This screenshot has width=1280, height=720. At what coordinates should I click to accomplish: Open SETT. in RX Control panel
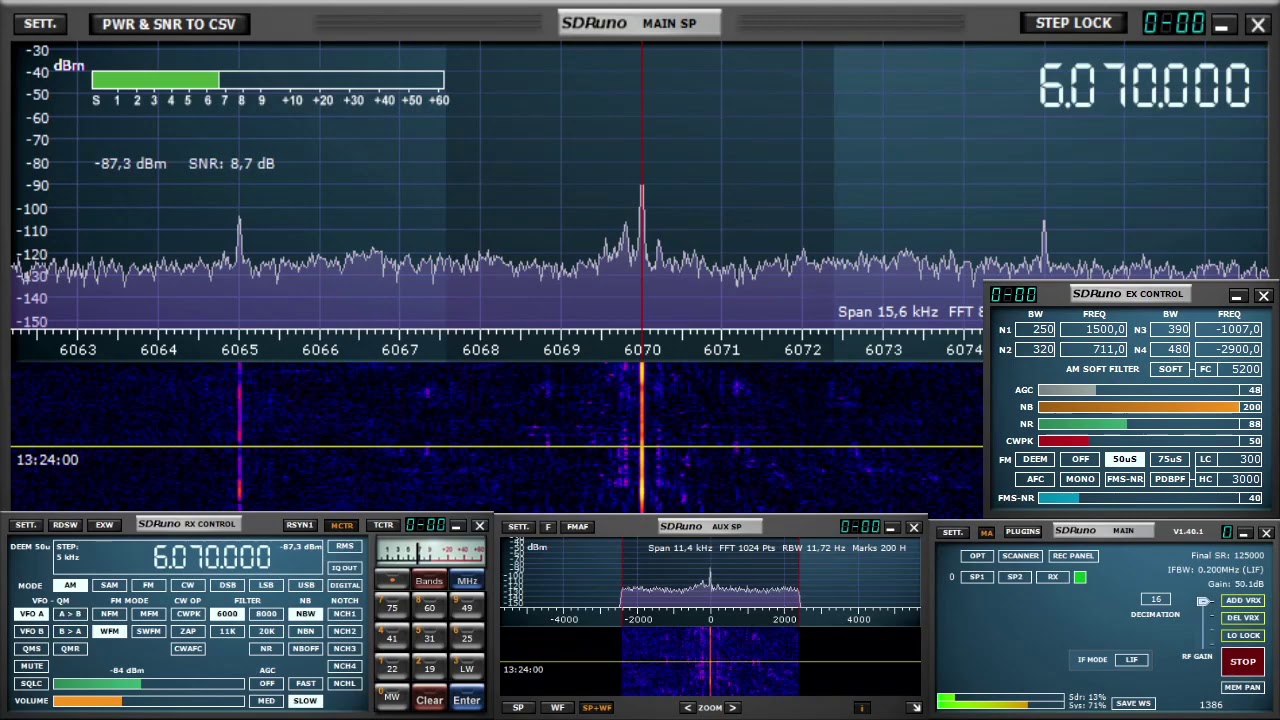tap(26, 525)
